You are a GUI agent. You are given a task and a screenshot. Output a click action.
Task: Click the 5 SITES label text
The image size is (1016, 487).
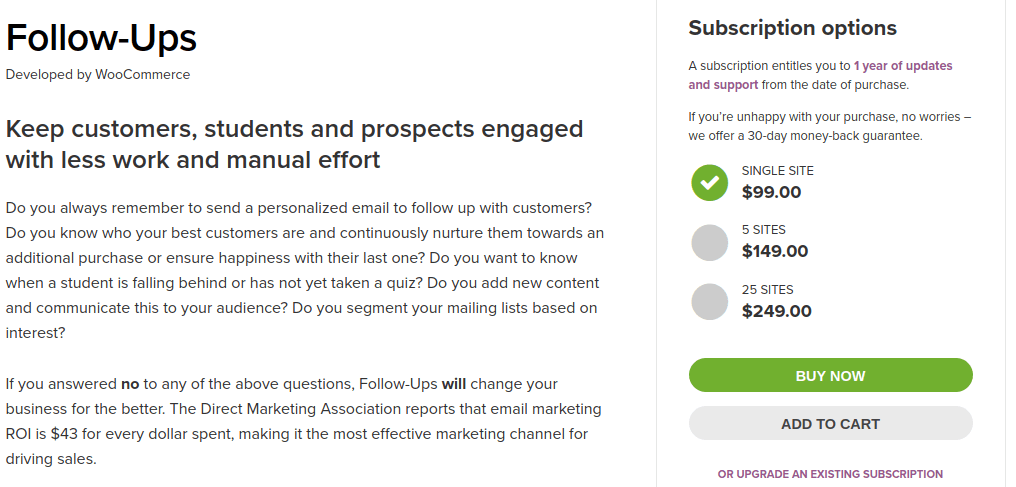pyautogui.click(x=763, y=230)
